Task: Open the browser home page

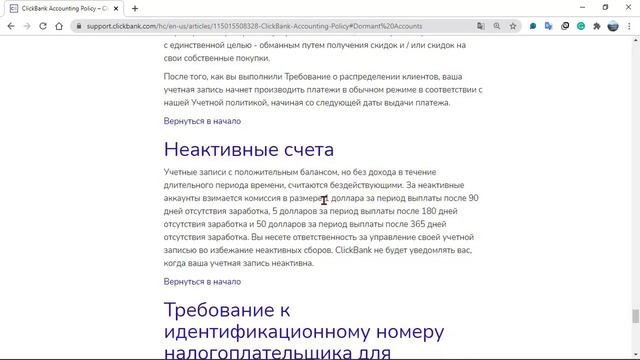Action: coord(59,26)
